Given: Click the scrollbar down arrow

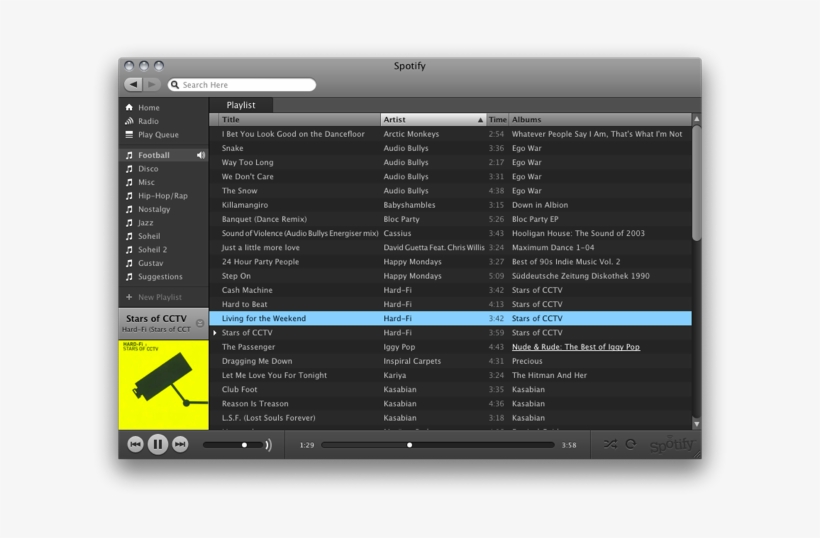Looking at the screenshot, I should pos(696,424).
